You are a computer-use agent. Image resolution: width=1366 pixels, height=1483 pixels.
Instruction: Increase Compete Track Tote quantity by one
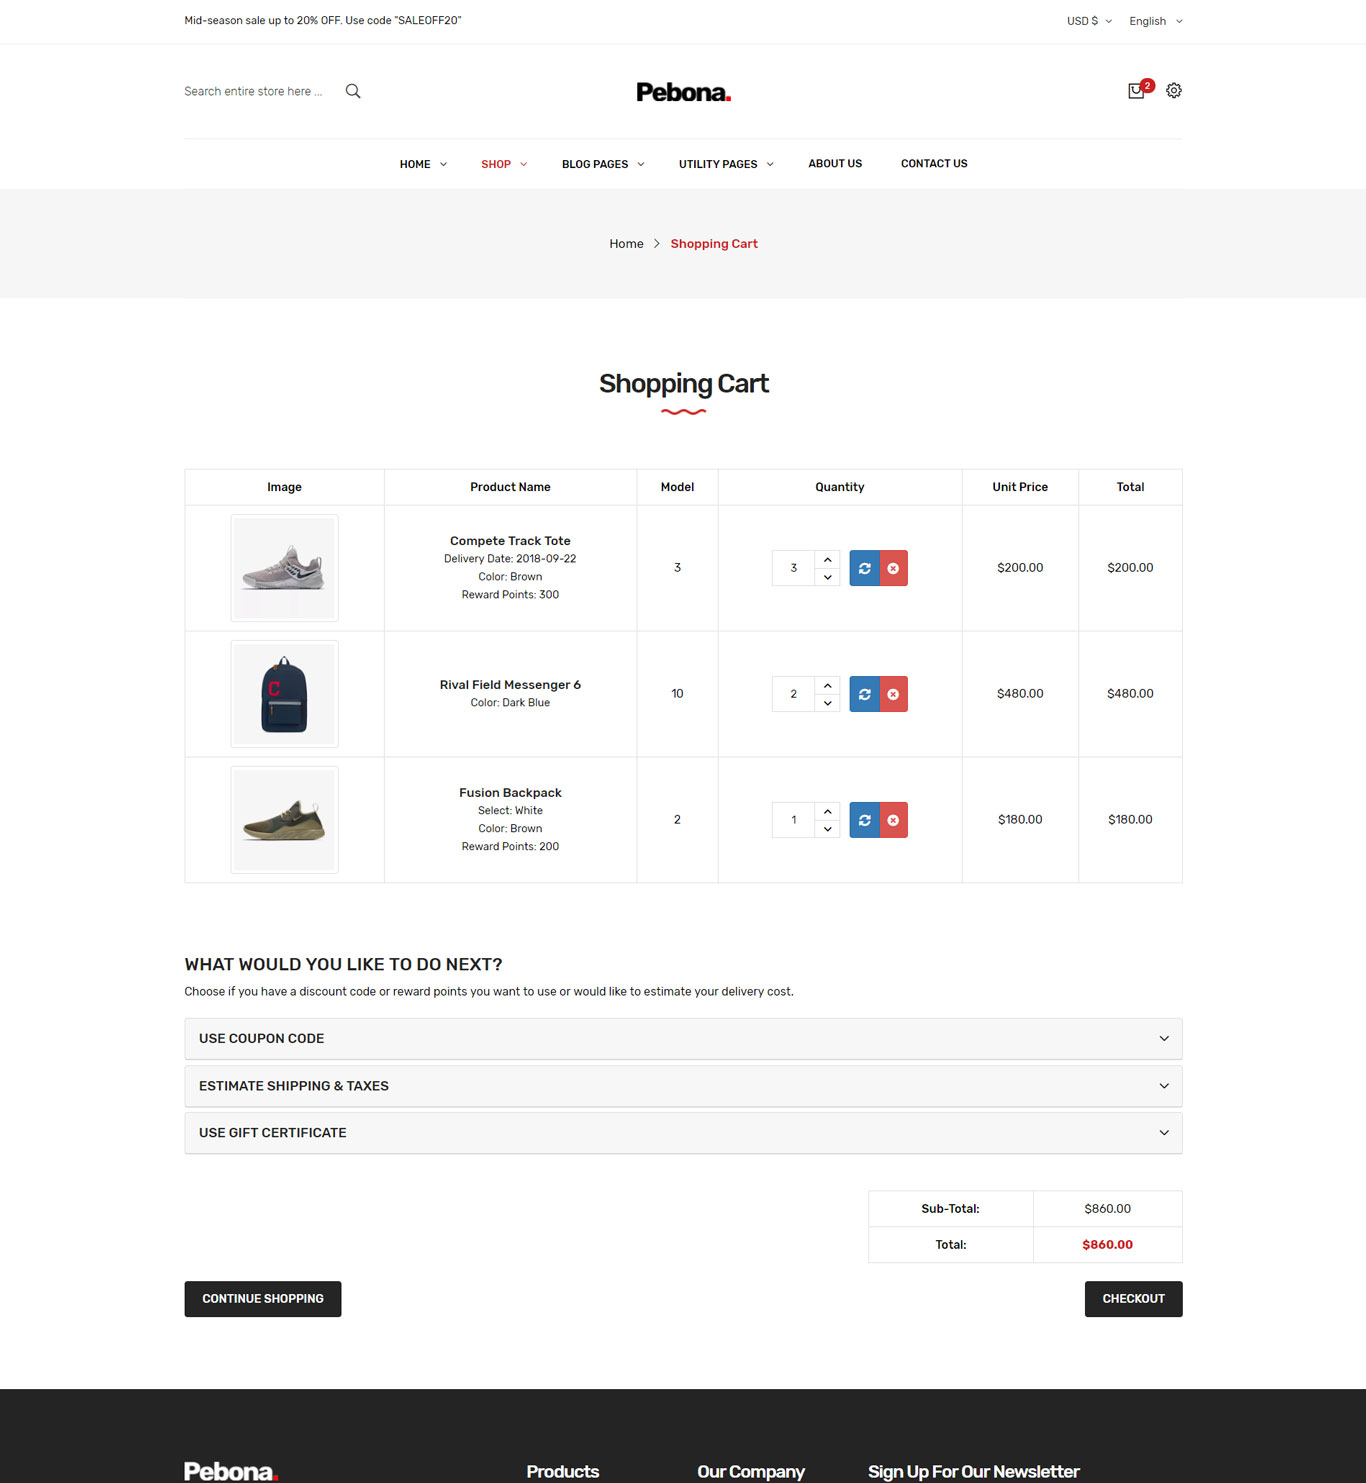pyautogui.click(x=827, y=559)
